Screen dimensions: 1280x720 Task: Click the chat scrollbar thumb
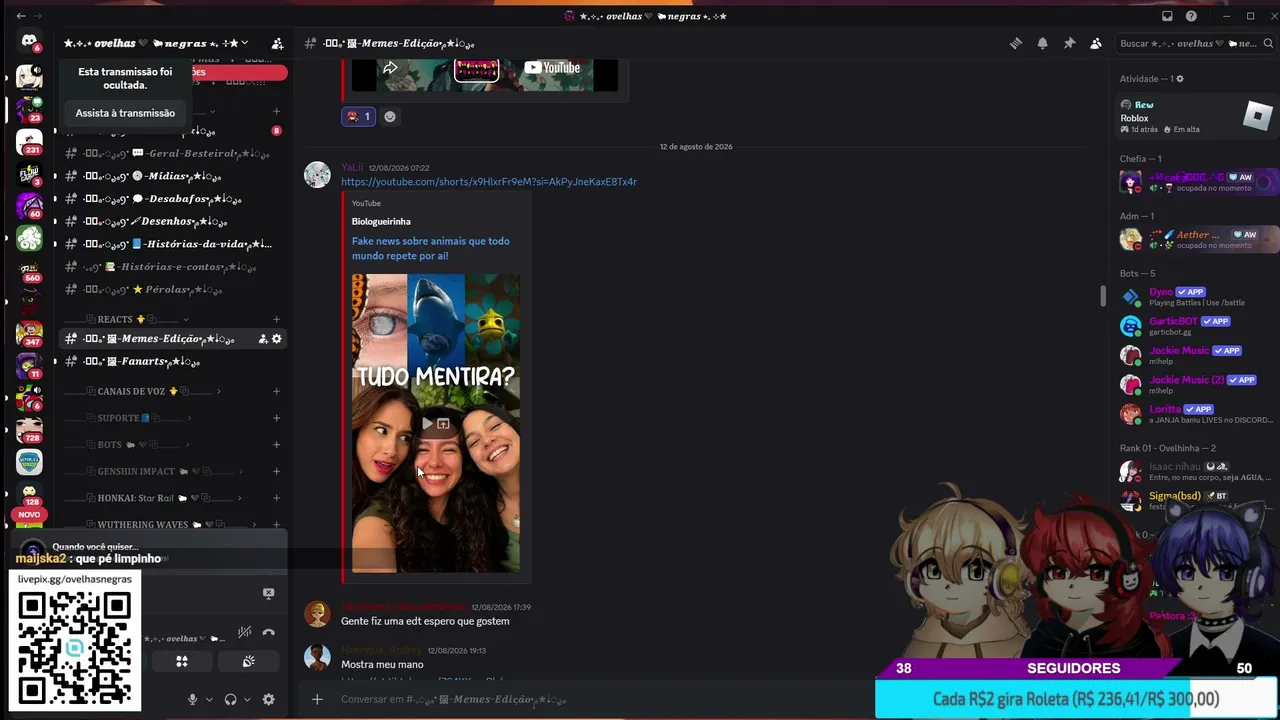pyautogui.click(x=1103, y=296)
